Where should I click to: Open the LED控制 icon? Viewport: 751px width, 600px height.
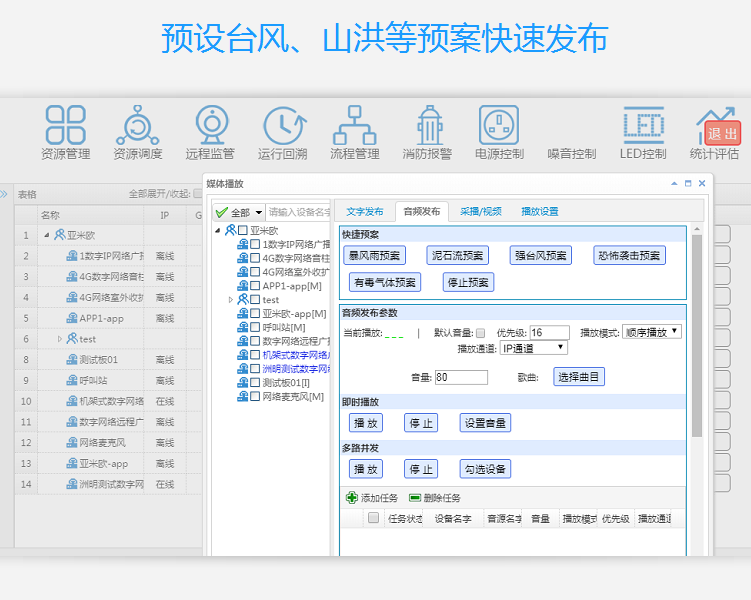(643, 125)
